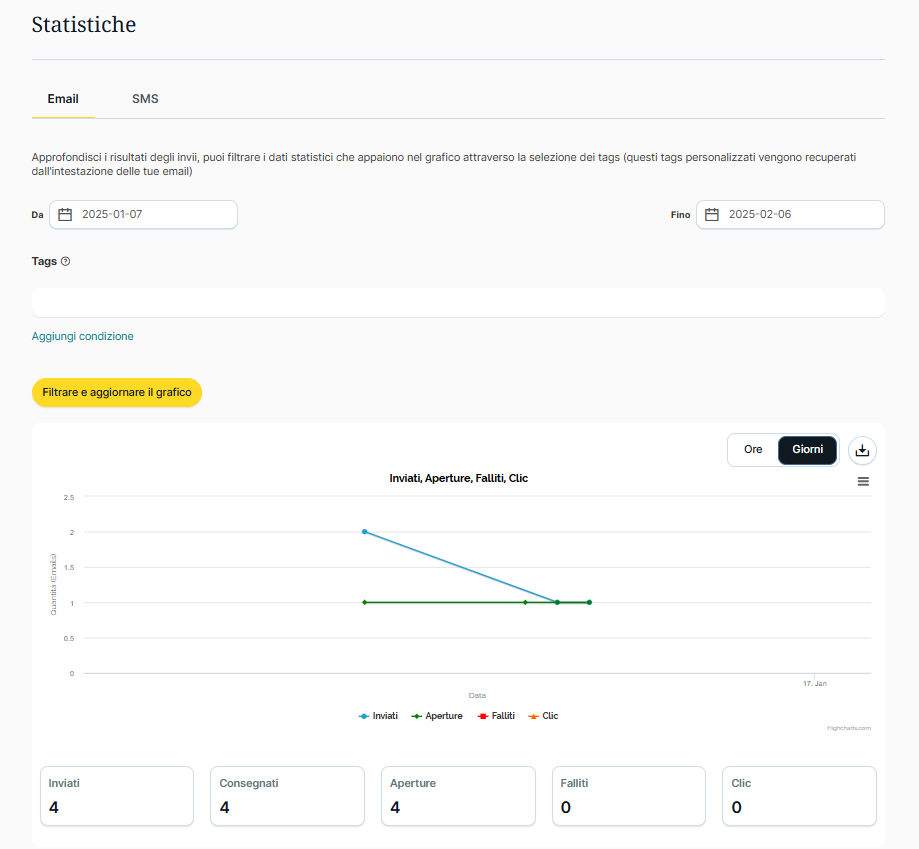Toggle the Clic series in chart legend
Image resolution: width=919 pixels, height=849 pixels.
click(543, 716)
